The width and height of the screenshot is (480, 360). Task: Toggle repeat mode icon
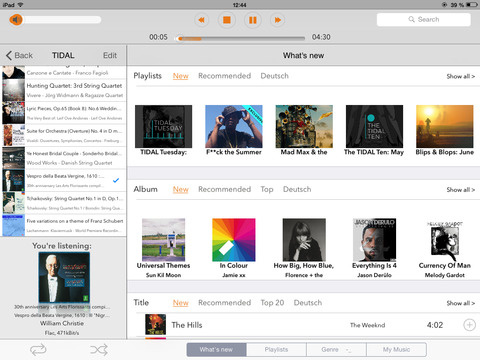(38, 350)
